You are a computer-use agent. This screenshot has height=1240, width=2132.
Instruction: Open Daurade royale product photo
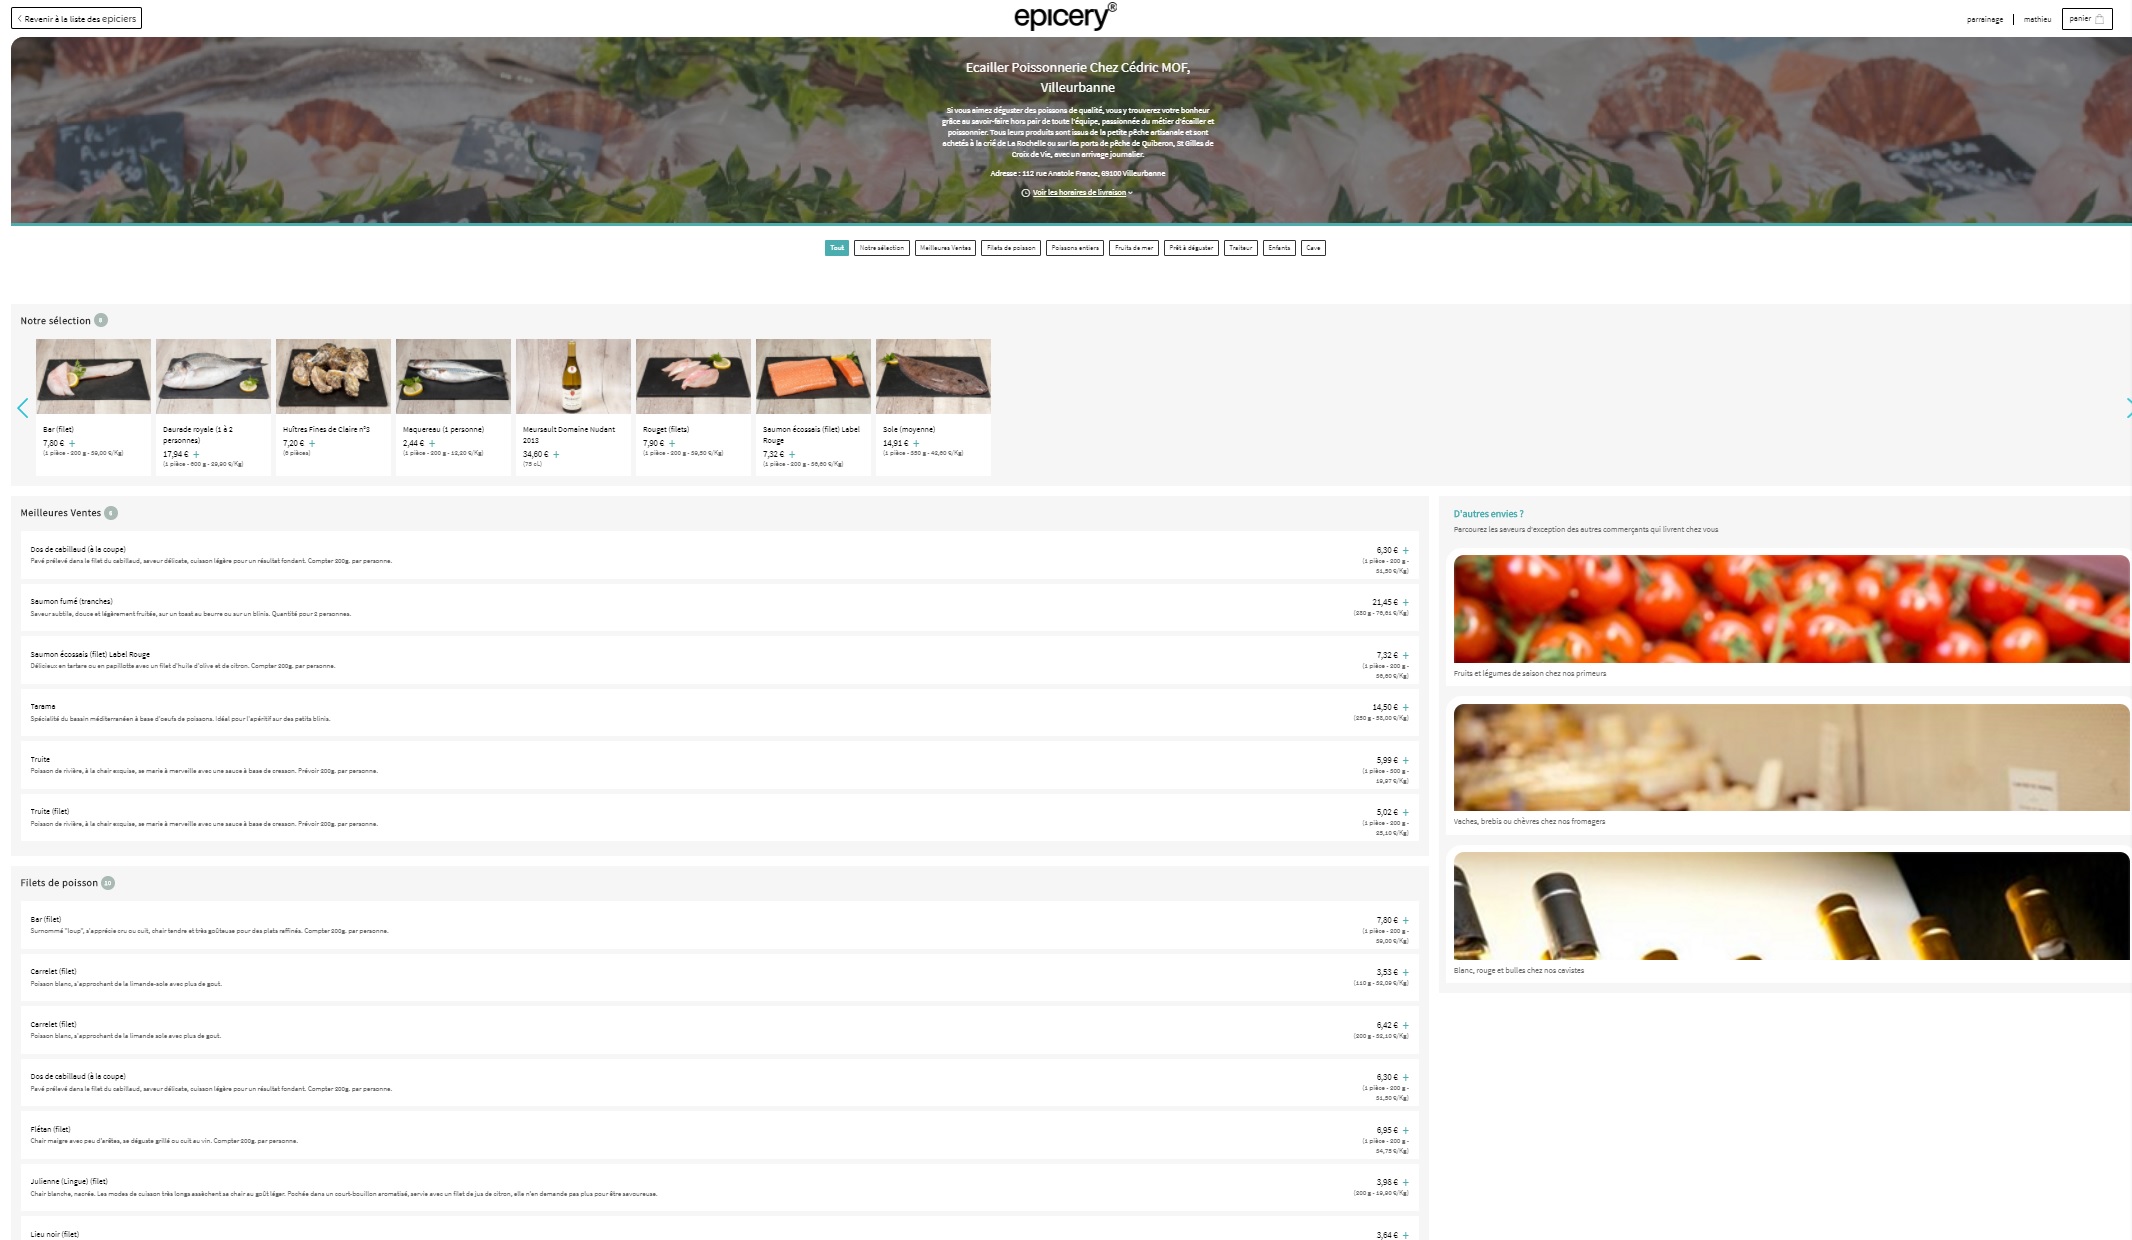click(213, 376)
